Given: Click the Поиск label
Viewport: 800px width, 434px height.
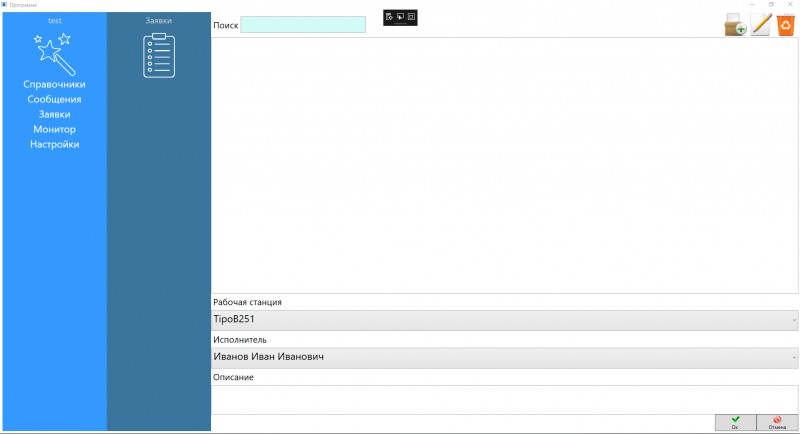Looking at the screenshot, I should (226, 25).
